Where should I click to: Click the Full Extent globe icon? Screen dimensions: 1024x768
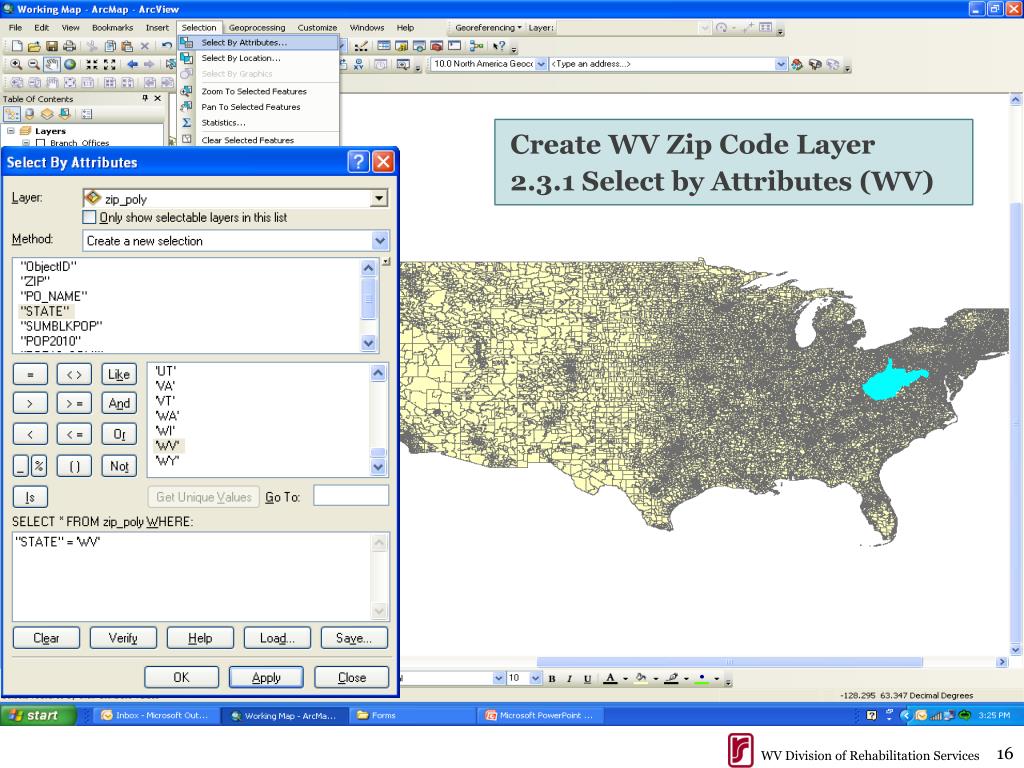point(69,64)
